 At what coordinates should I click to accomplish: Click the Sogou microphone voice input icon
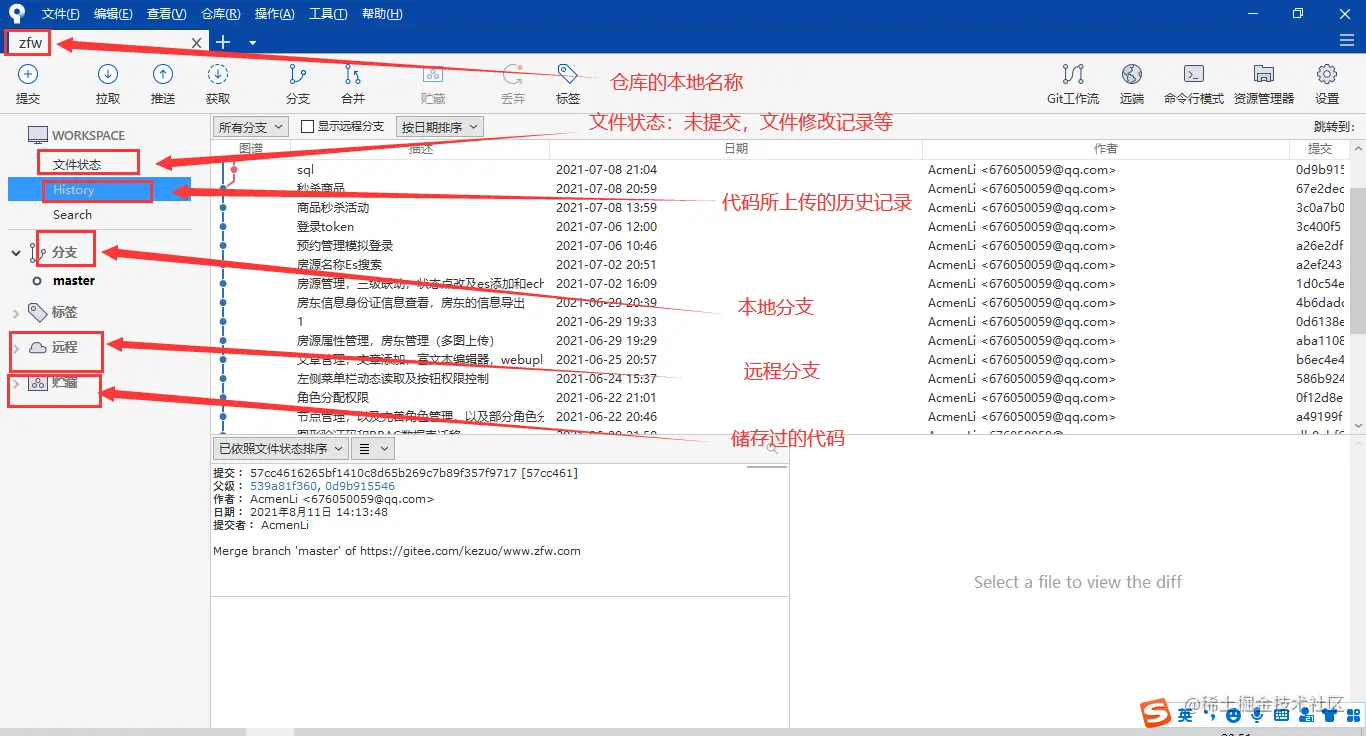1258,715
